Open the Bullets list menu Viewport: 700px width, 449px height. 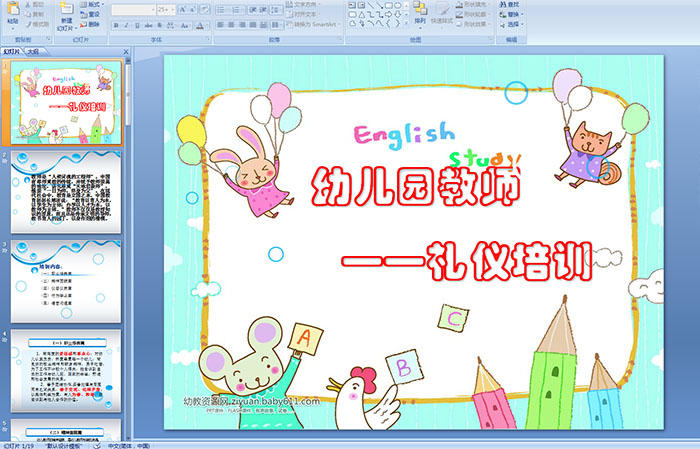pyautogui.click(x=222, y=9)
